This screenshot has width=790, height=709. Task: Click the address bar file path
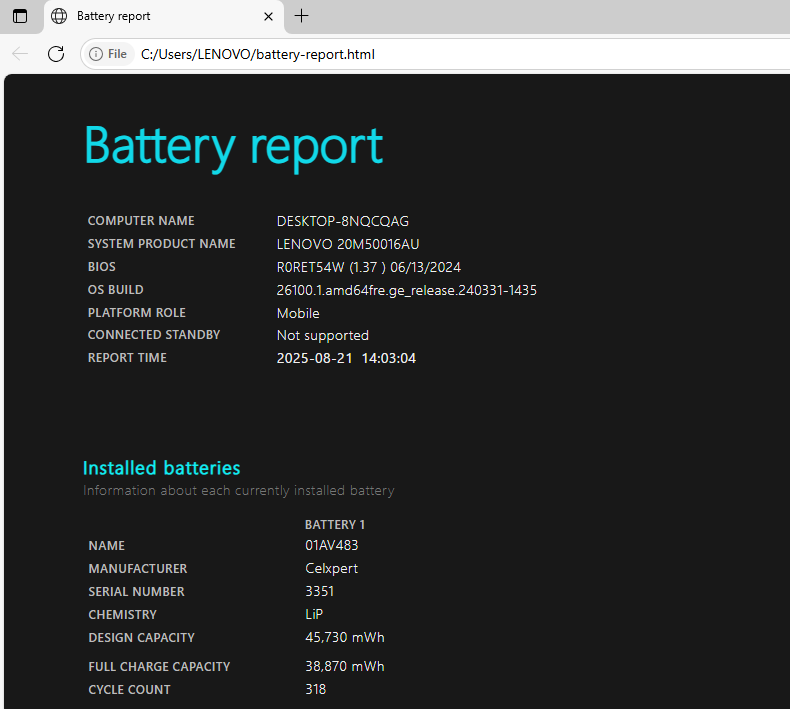click(258, 54)
